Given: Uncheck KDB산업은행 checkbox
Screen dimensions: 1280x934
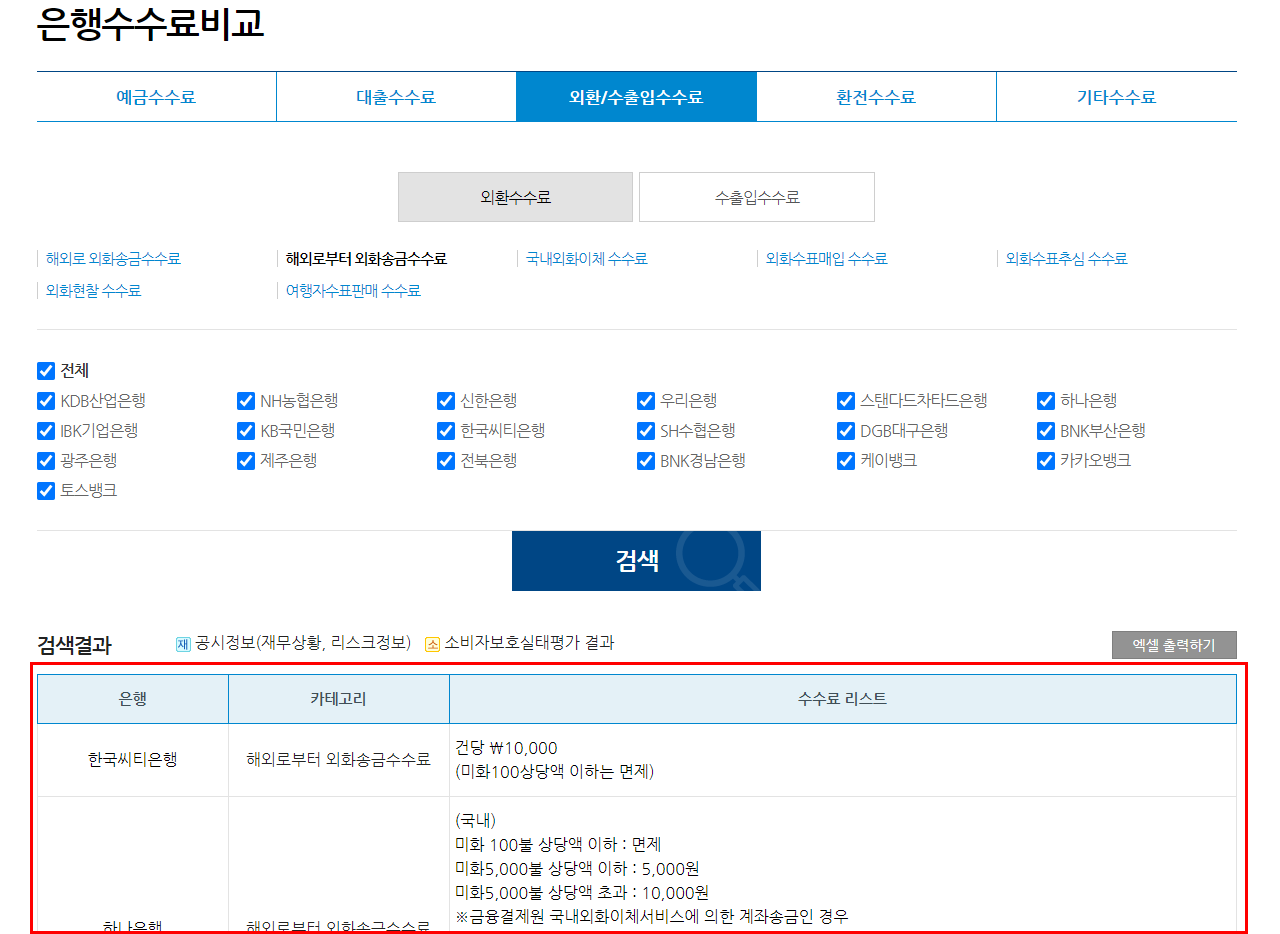Looking at the screenshot, I should pos(46,401).
